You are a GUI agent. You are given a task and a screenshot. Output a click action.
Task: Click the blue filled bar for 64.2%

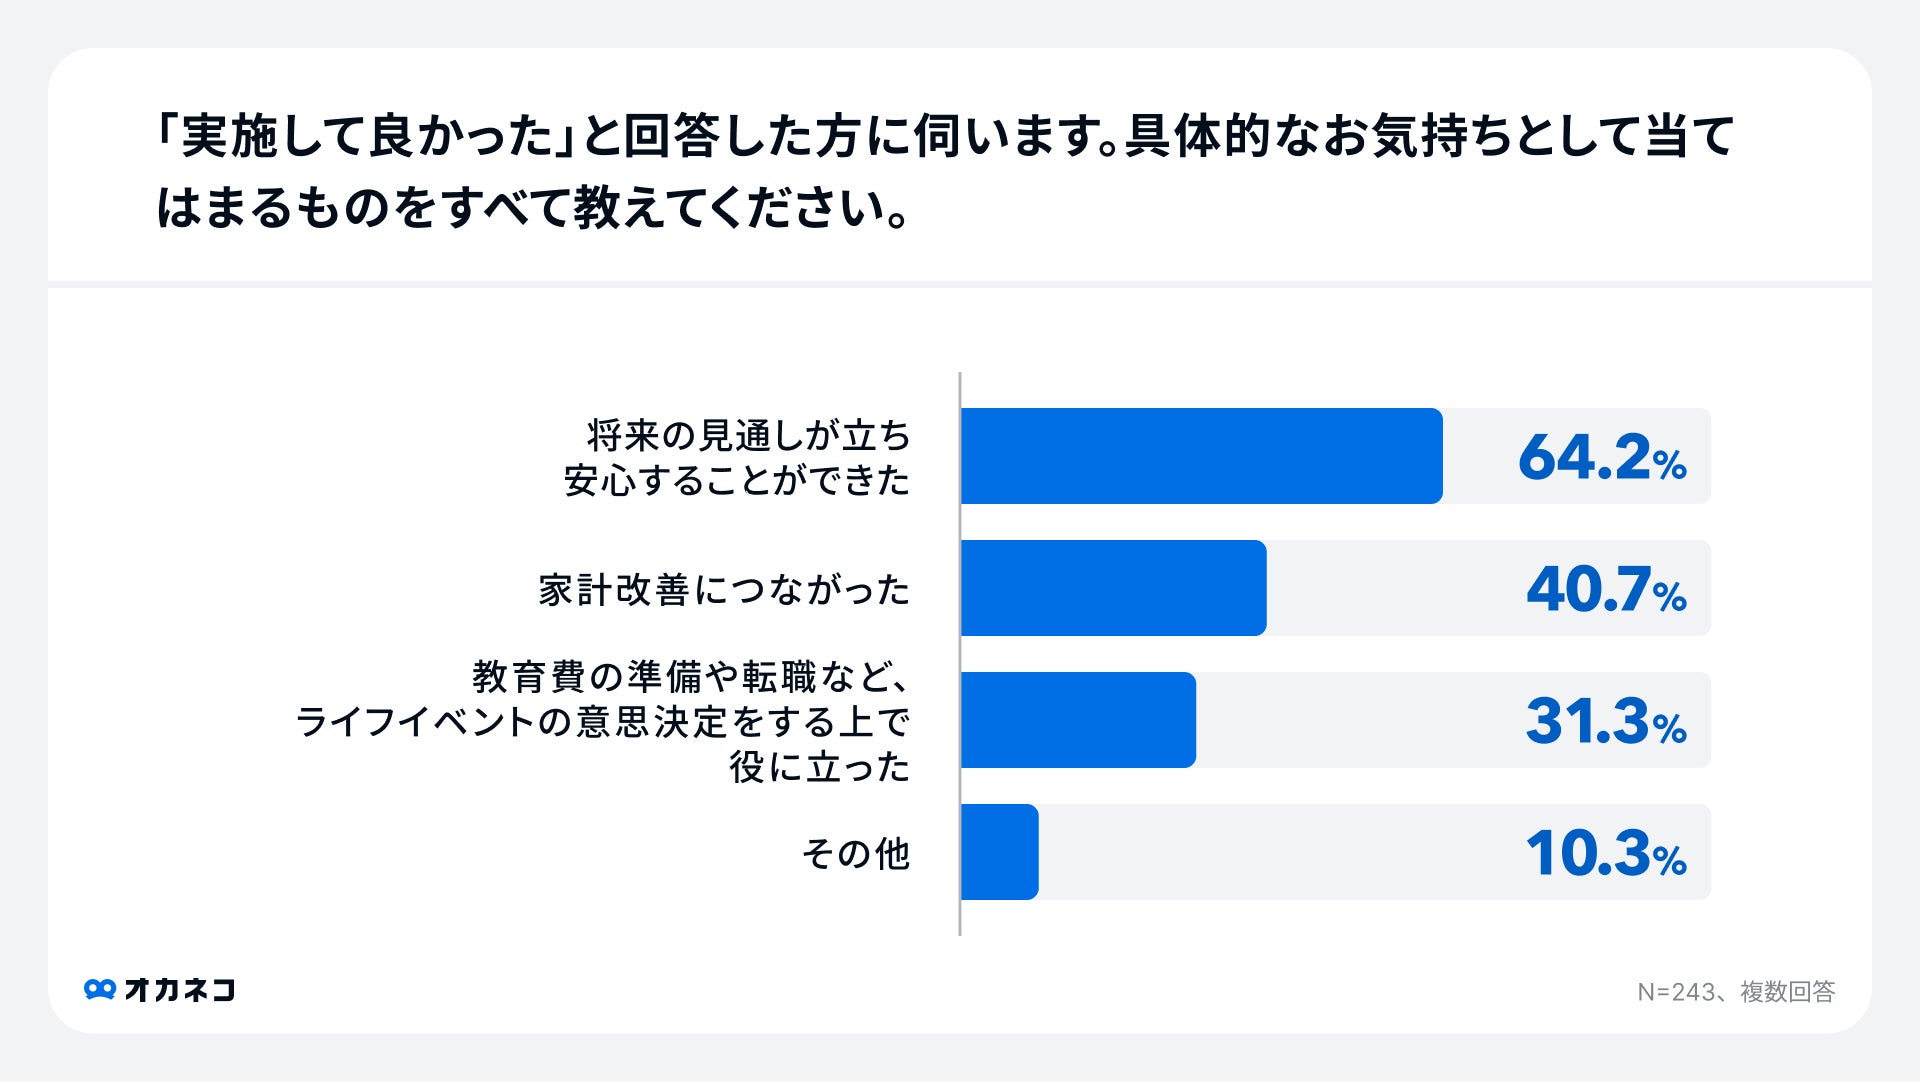(x=1200, y=456)
